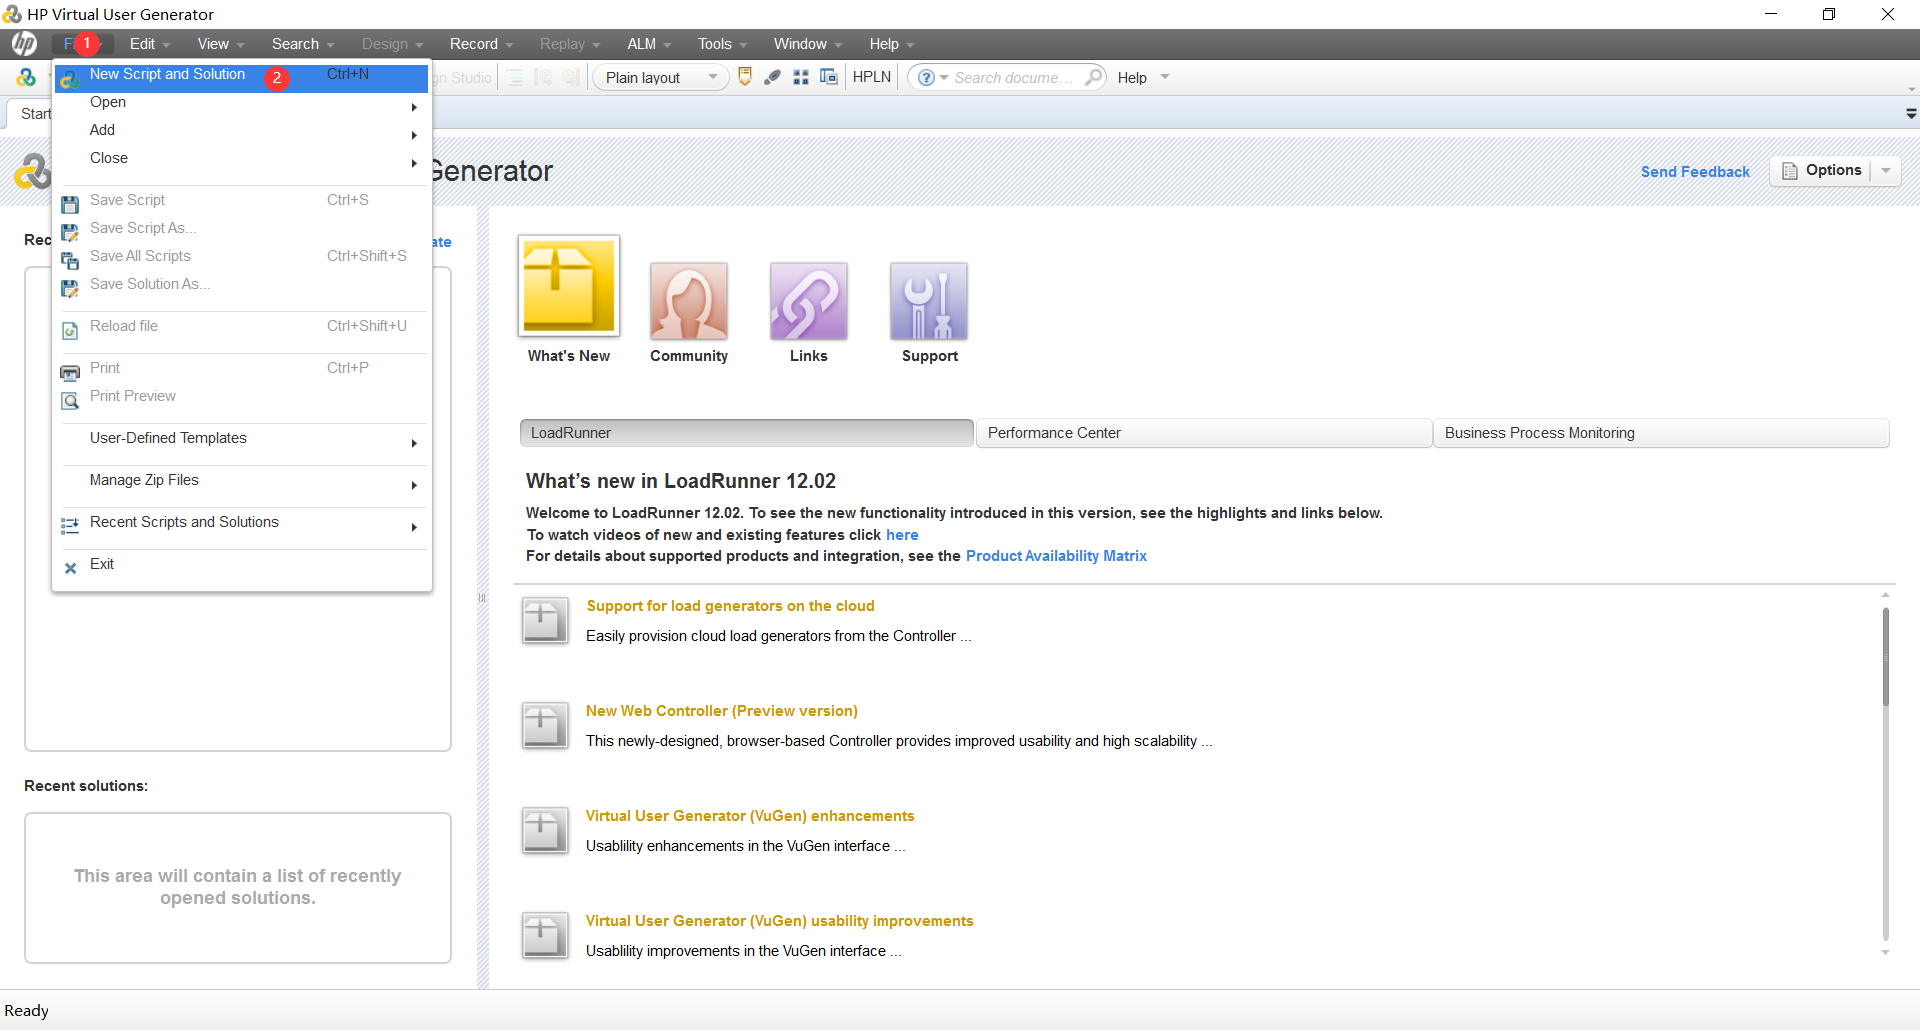Select the LoadRunner tab
Viewport: 1920px width, 1030px height.
click(746, 433)
